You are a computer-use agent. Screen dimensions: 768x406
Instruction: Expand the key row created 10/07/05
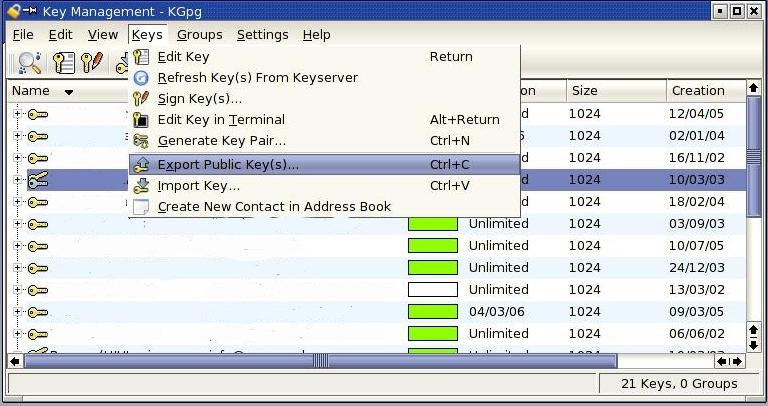click(17, 246)
